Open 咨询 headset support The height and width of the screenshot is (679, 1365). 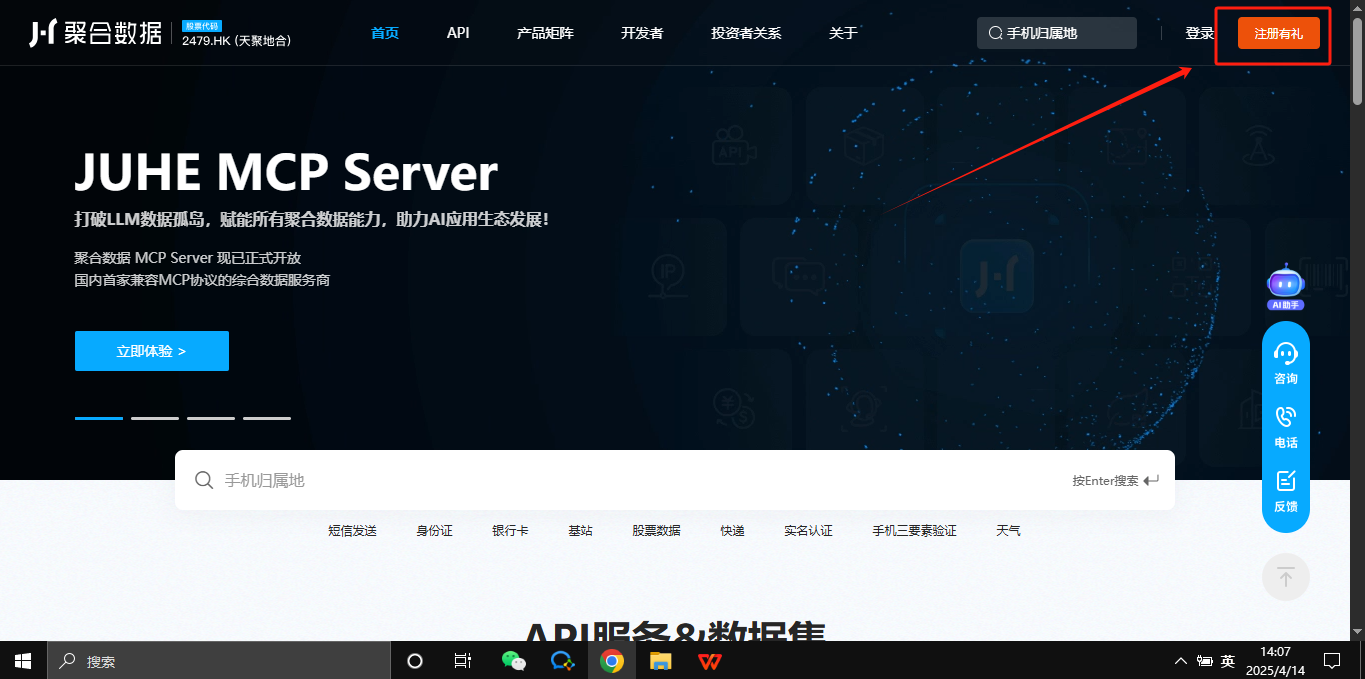coord(1286,364)
